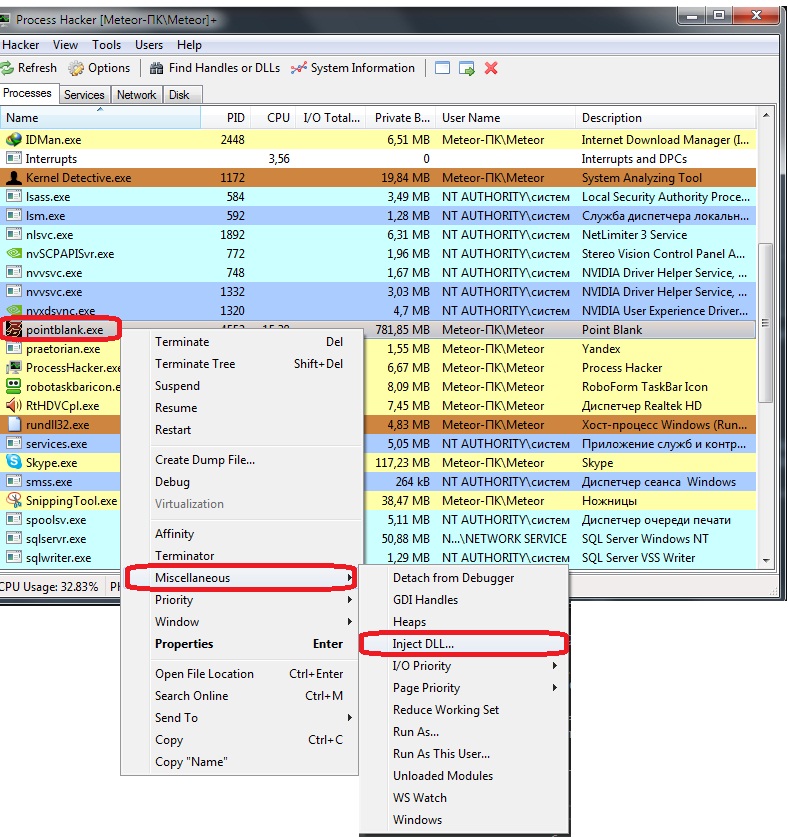Select the Skype.exe process icon
Screen dimensions: 788x837
(14, 463)
